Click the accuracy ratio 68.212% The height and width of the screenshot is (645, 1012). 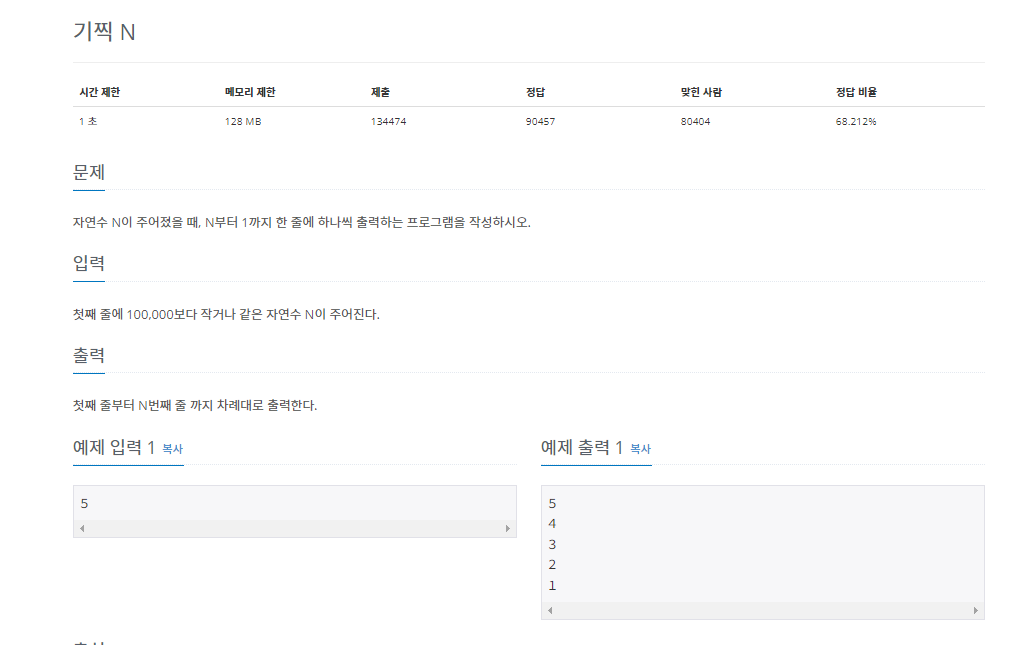(x=856, y=121)
